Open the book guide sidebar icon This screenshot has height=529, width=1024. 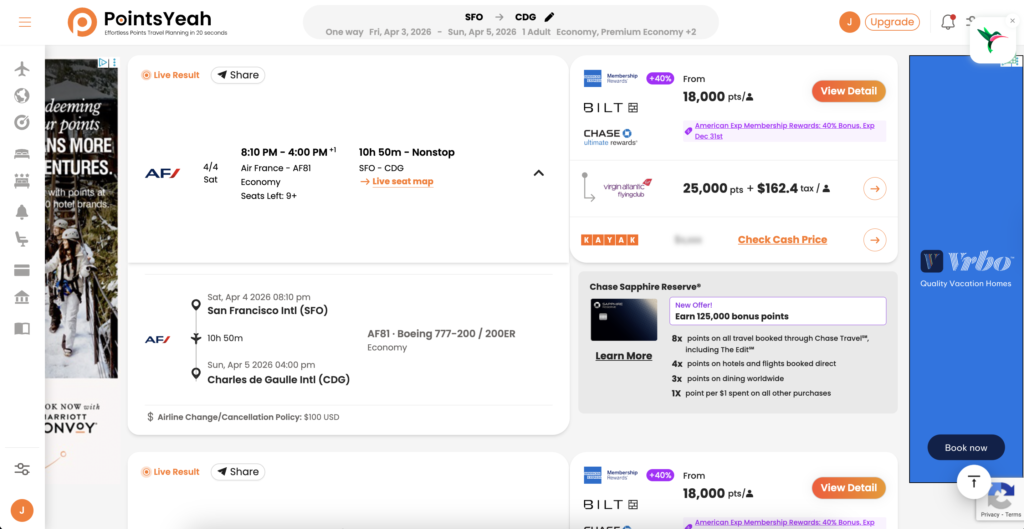pyautogui.click(x=22, y=328)
